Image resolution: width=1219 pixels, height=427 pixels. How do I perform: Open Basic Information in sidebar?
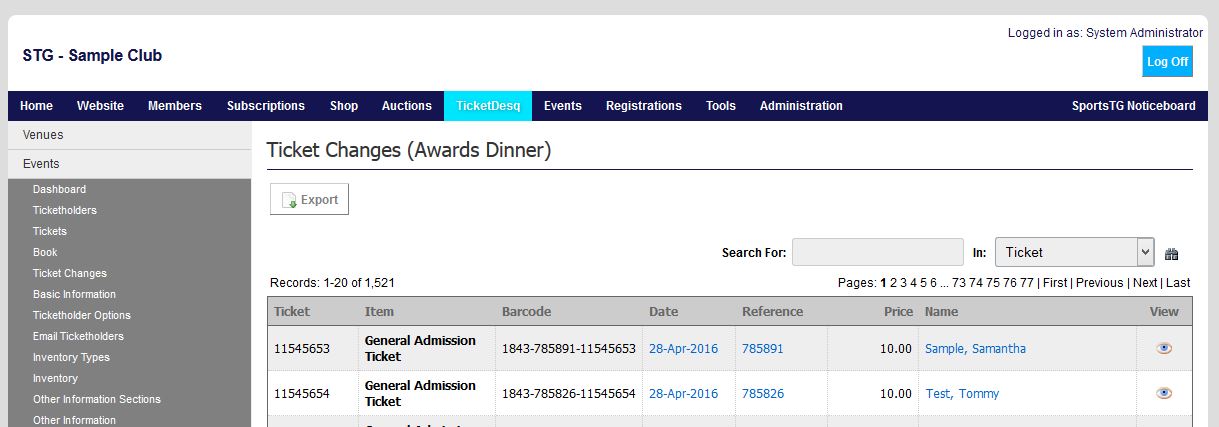coord(75,294)
